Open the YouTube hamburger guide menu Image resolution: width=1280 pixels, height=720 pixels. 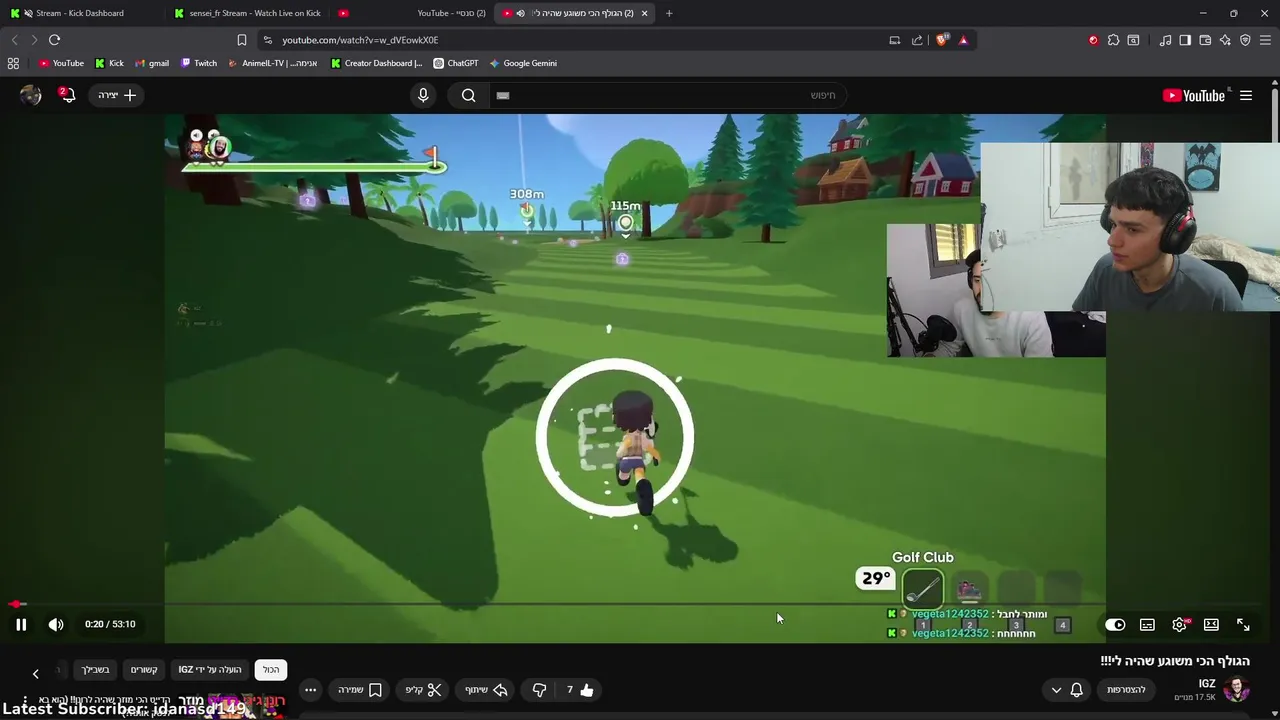[x=1246, y=95]
